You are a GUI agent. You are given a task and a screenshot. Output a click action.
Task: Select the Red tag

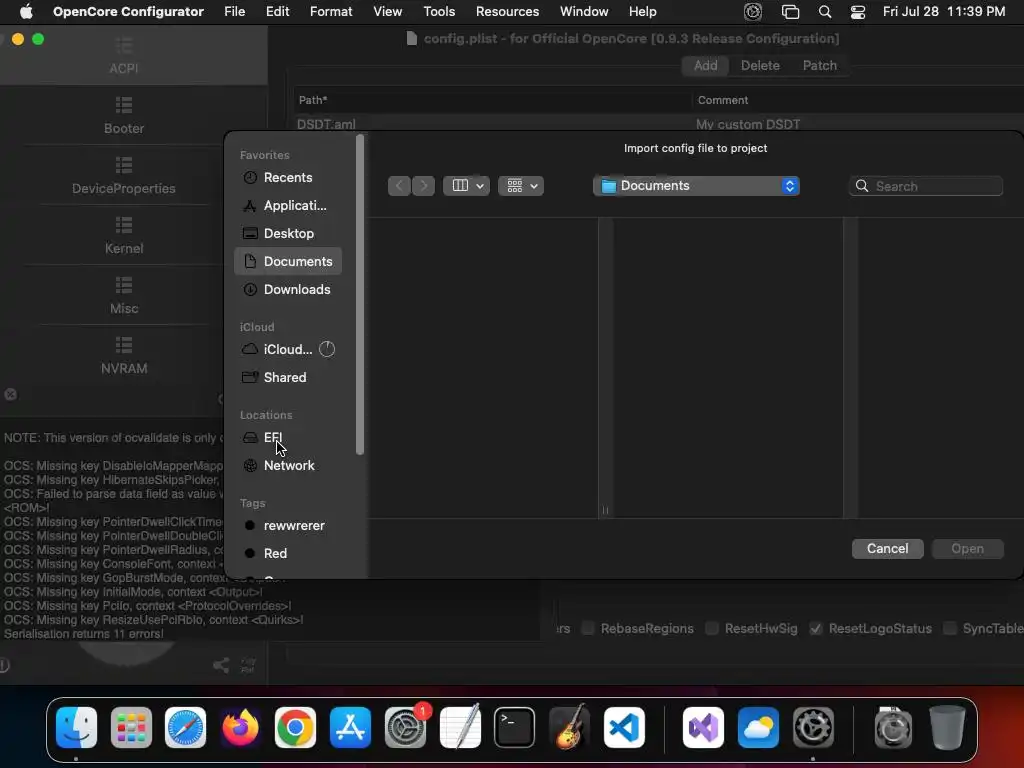coord(287,554)
